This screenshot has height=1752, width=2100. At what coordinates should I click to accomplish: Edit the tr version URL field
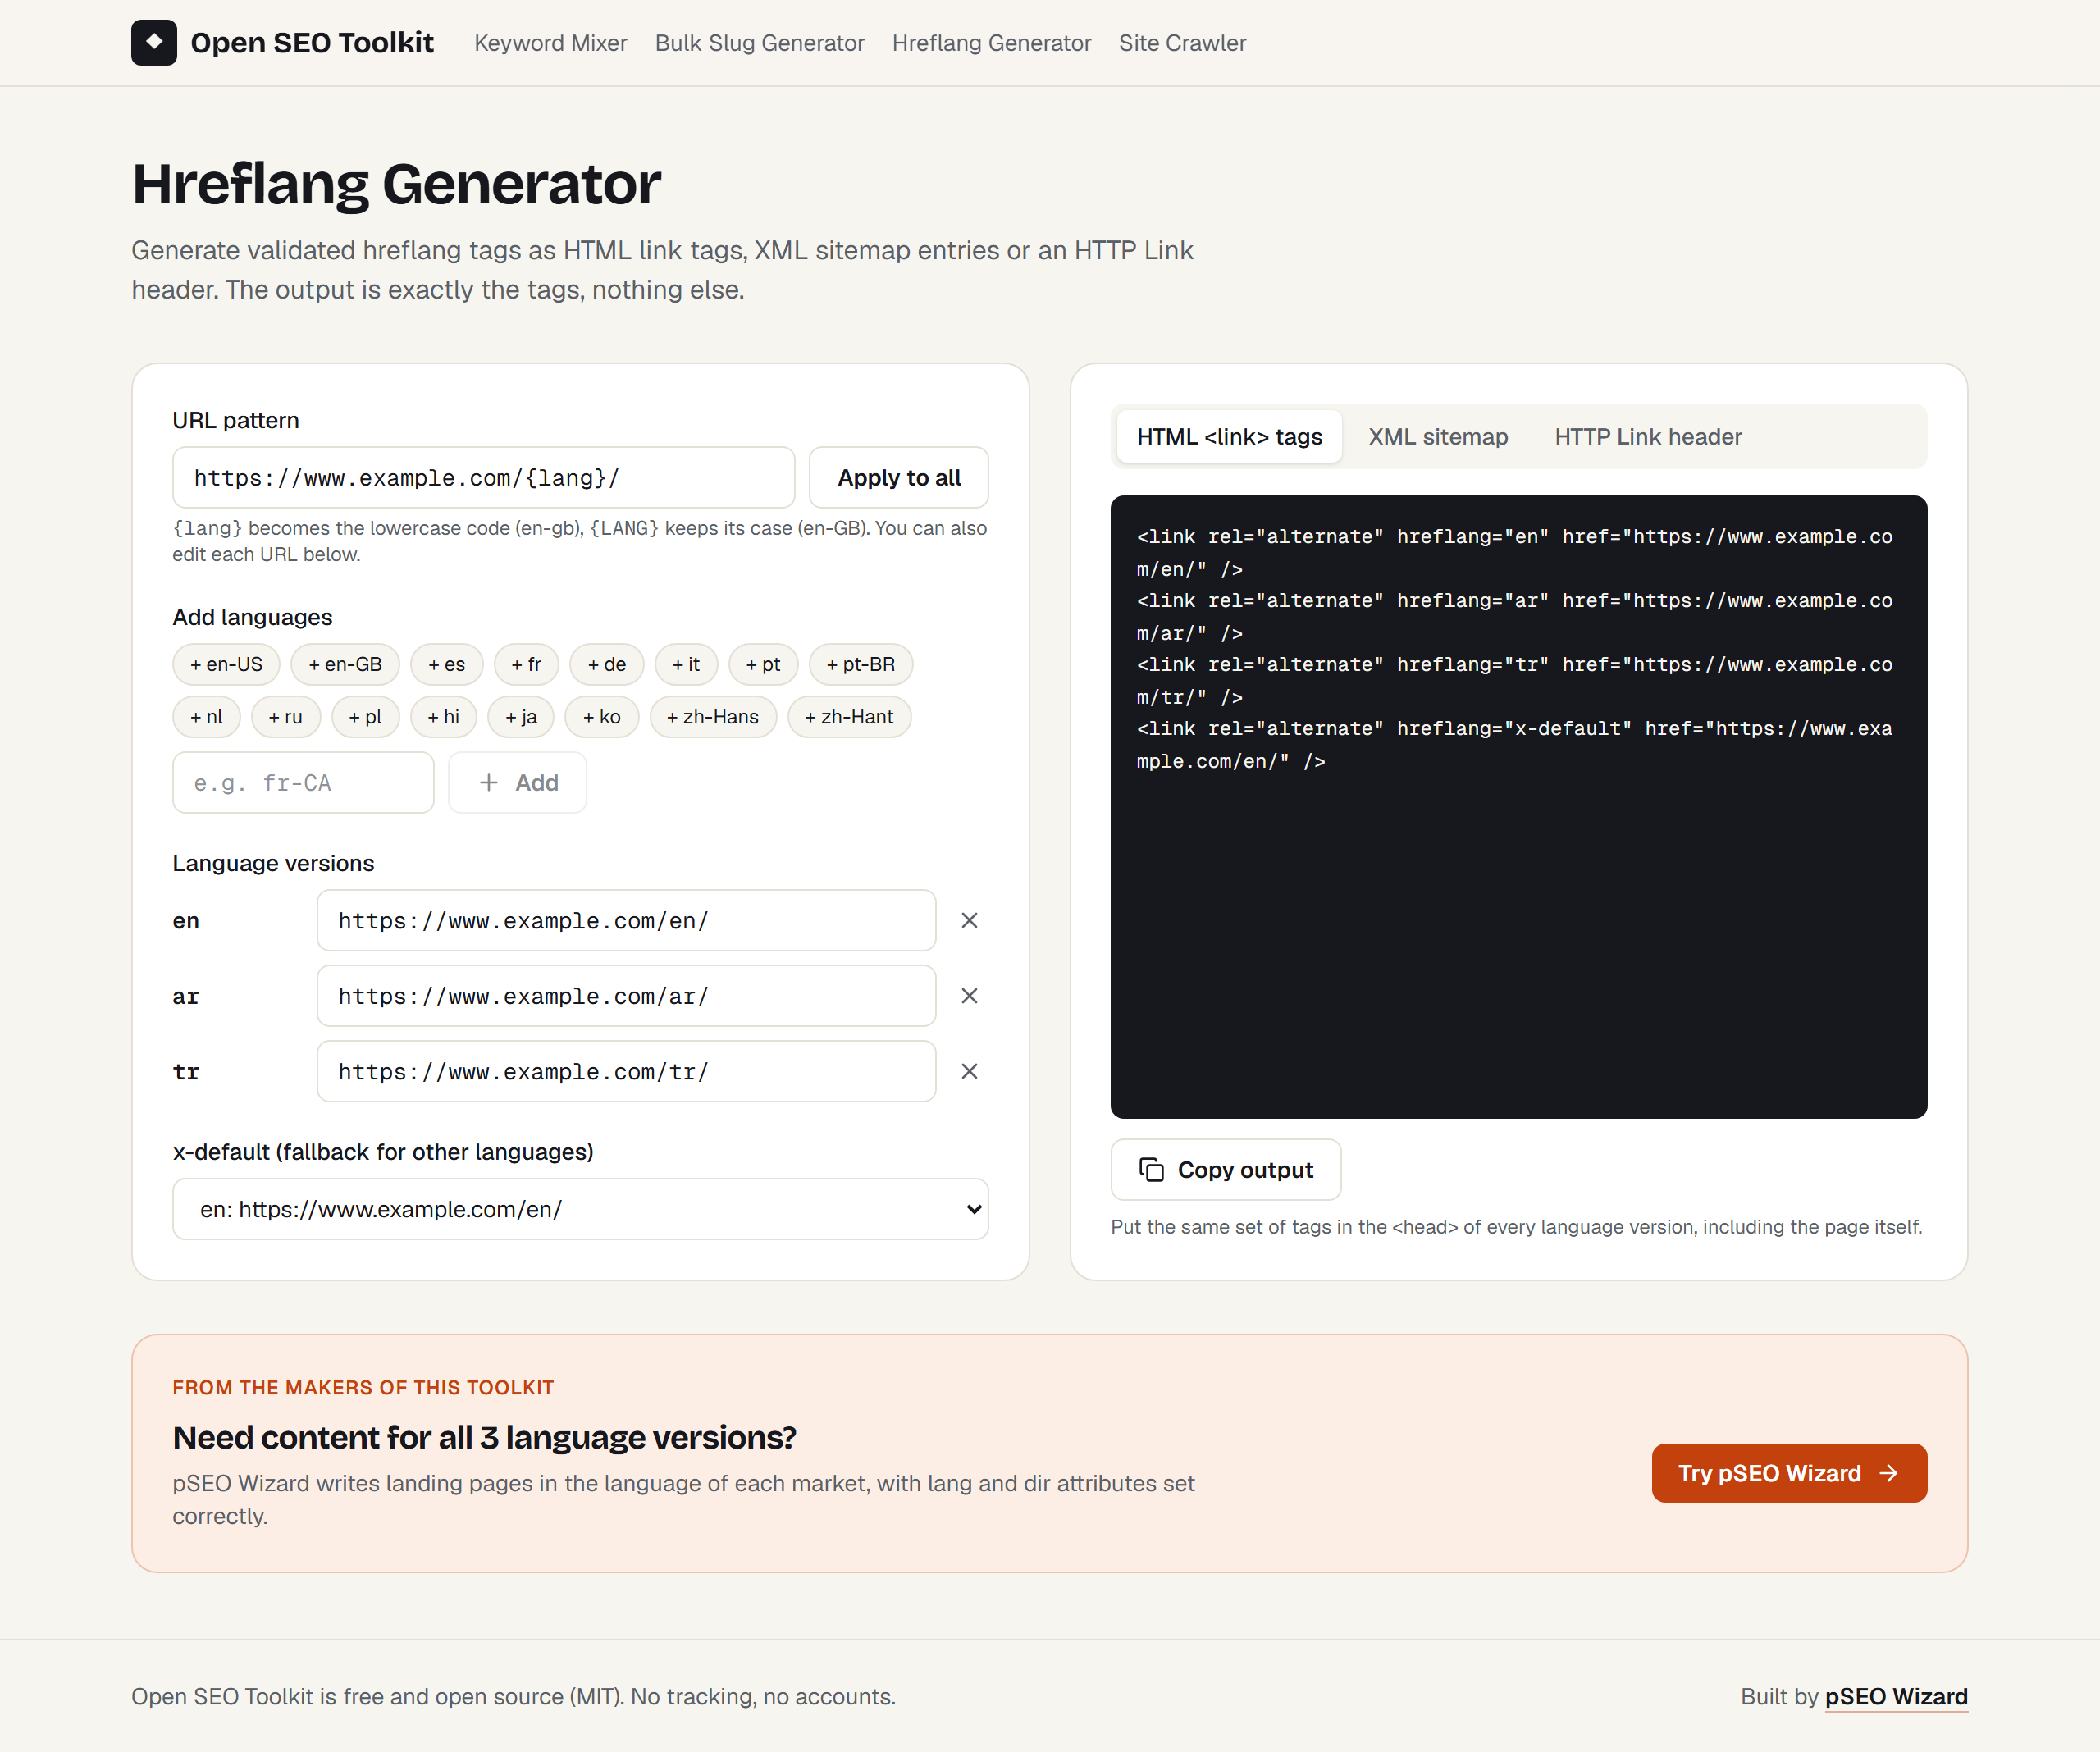click(626, 1071)
